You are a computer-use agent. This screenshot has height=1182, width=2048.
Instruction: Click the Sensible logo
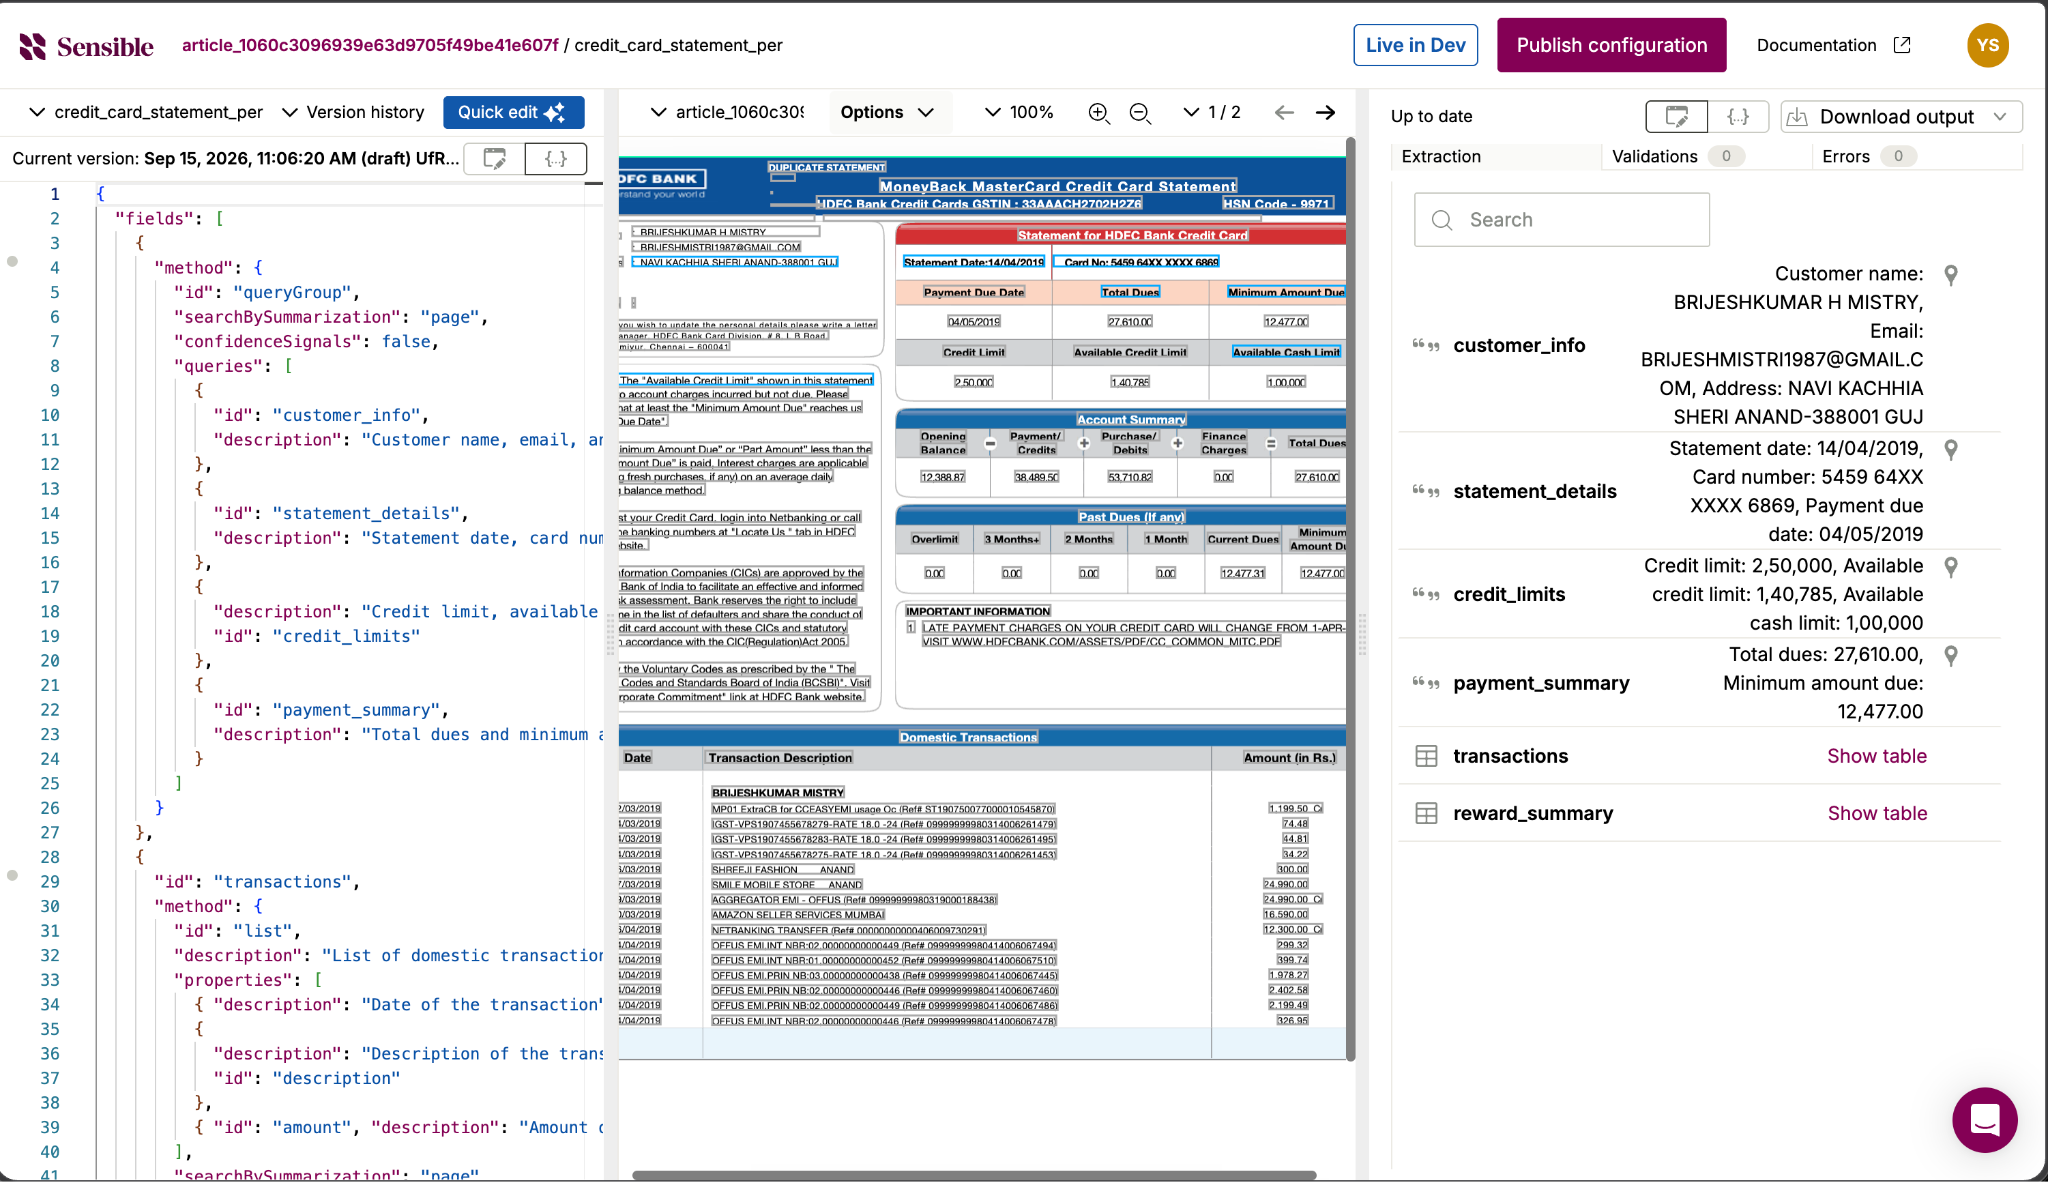[x=86, y=46]
